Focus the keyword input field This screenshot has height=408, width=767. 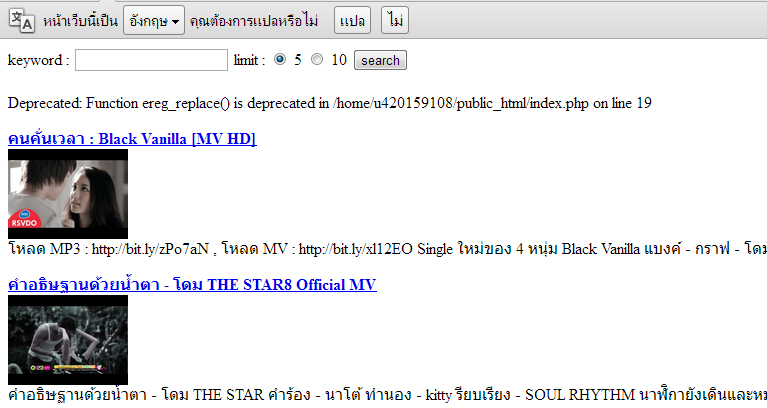click(x=151, y=60)
